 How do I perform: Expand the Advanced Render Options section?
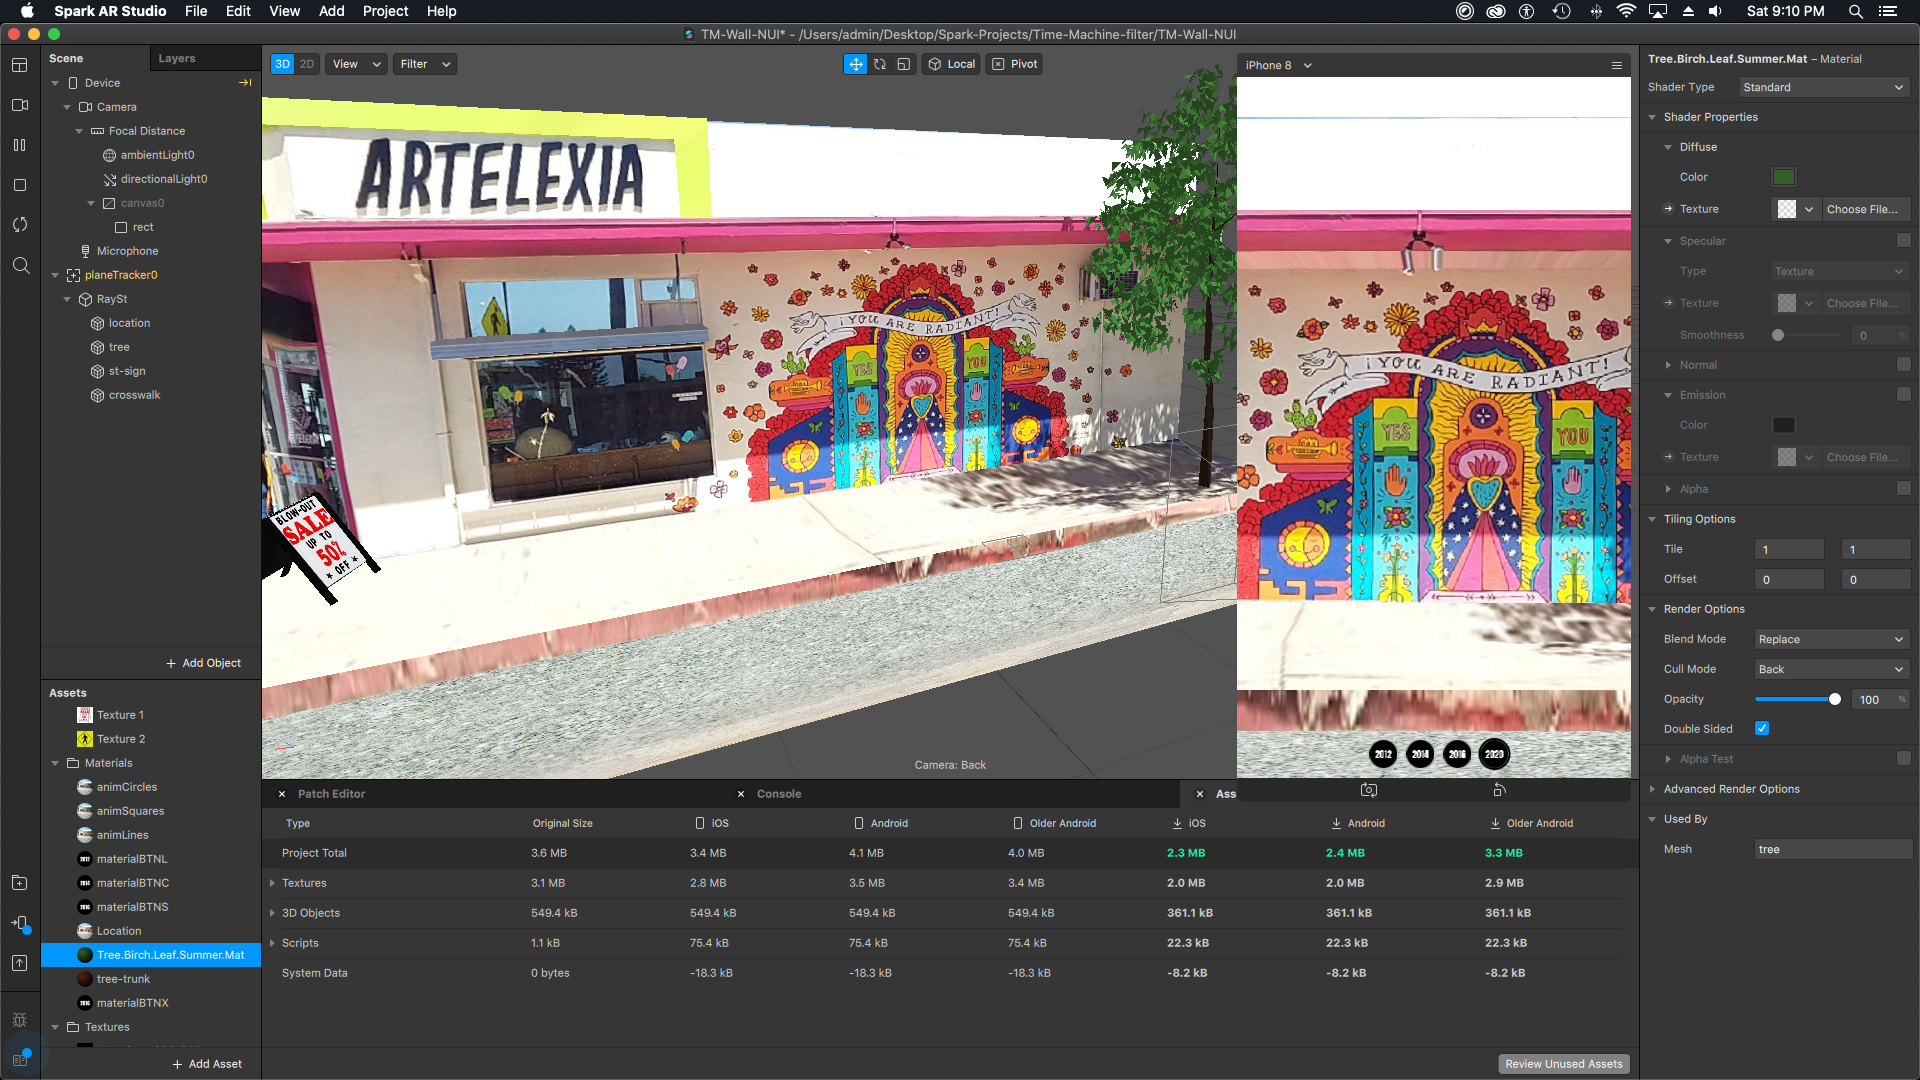[x=1730, y=789]
